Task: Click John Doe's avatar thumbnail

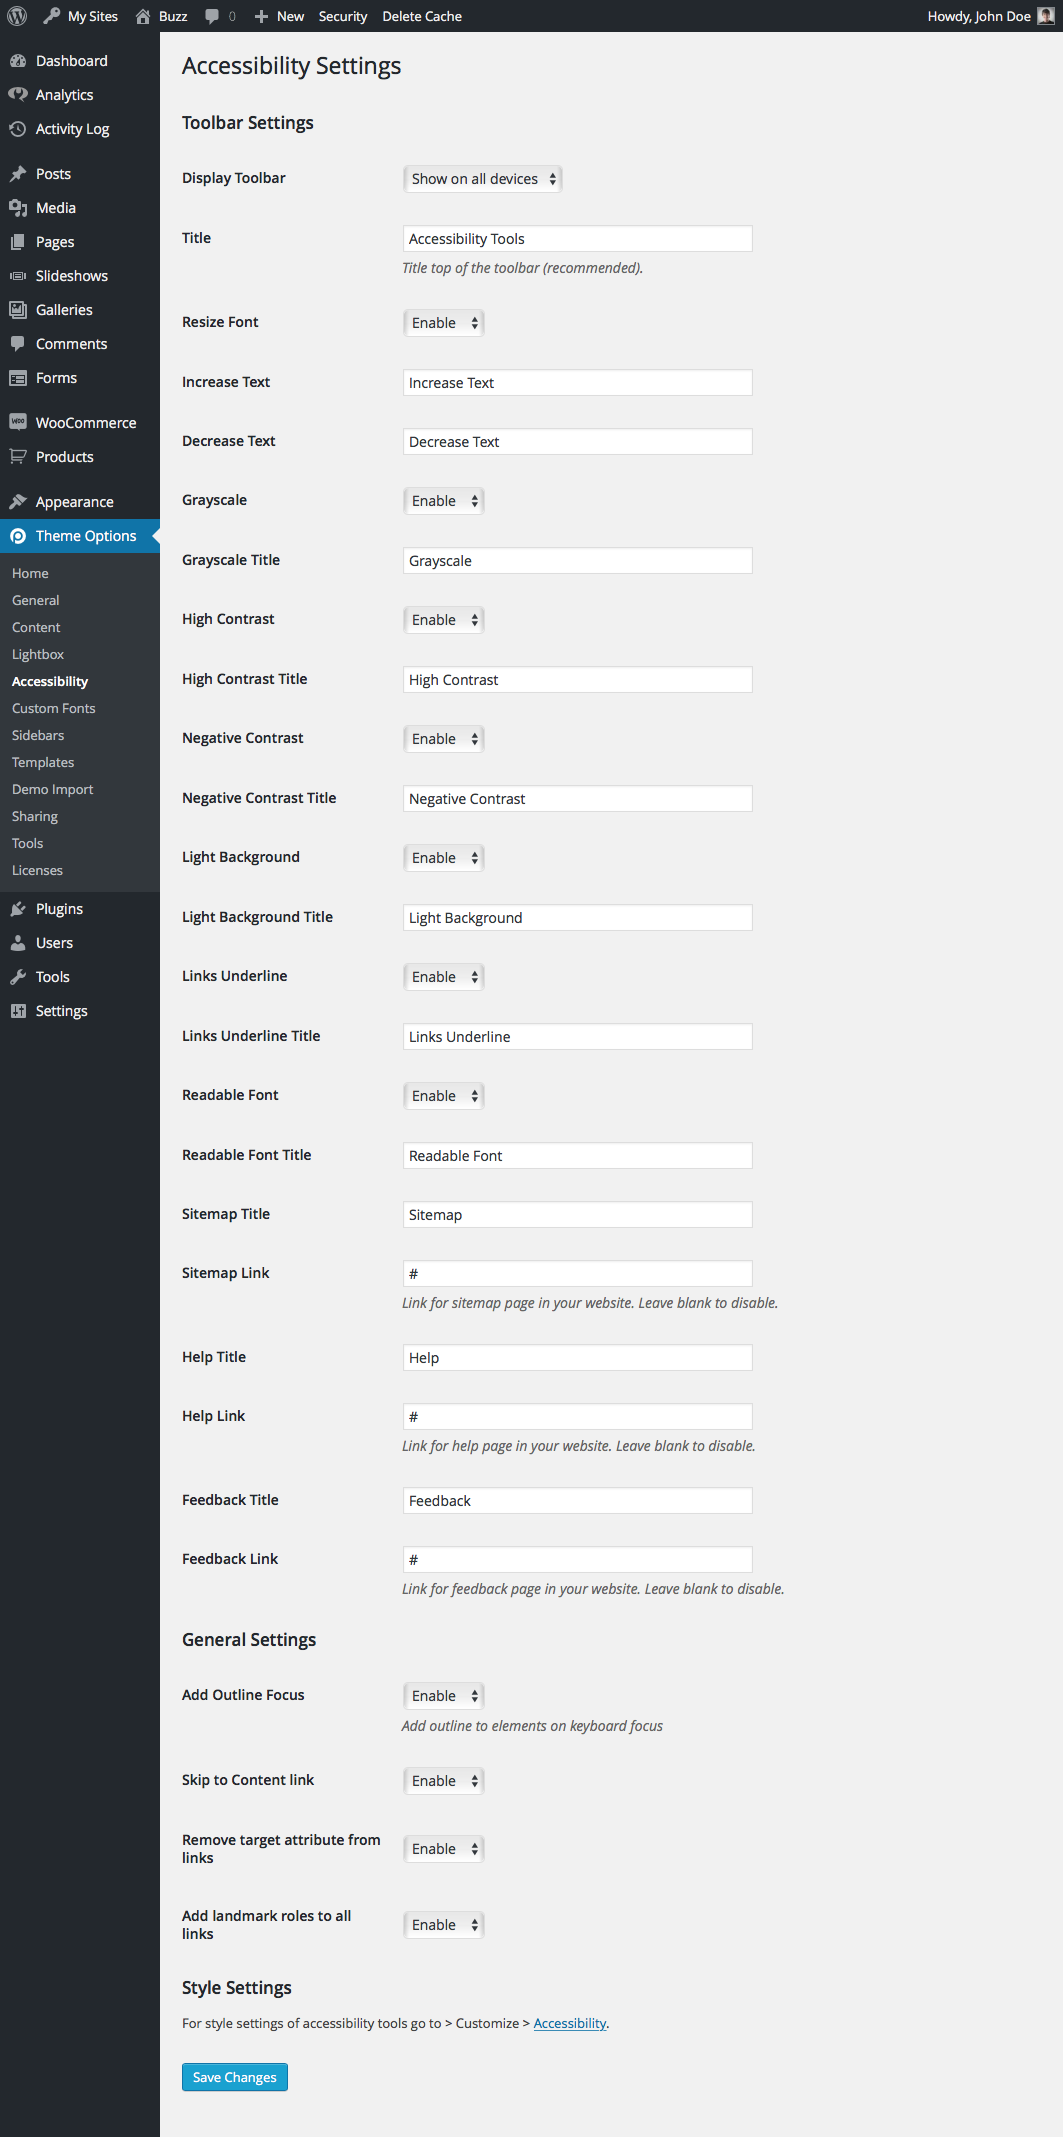Action: click(1045, 16)
